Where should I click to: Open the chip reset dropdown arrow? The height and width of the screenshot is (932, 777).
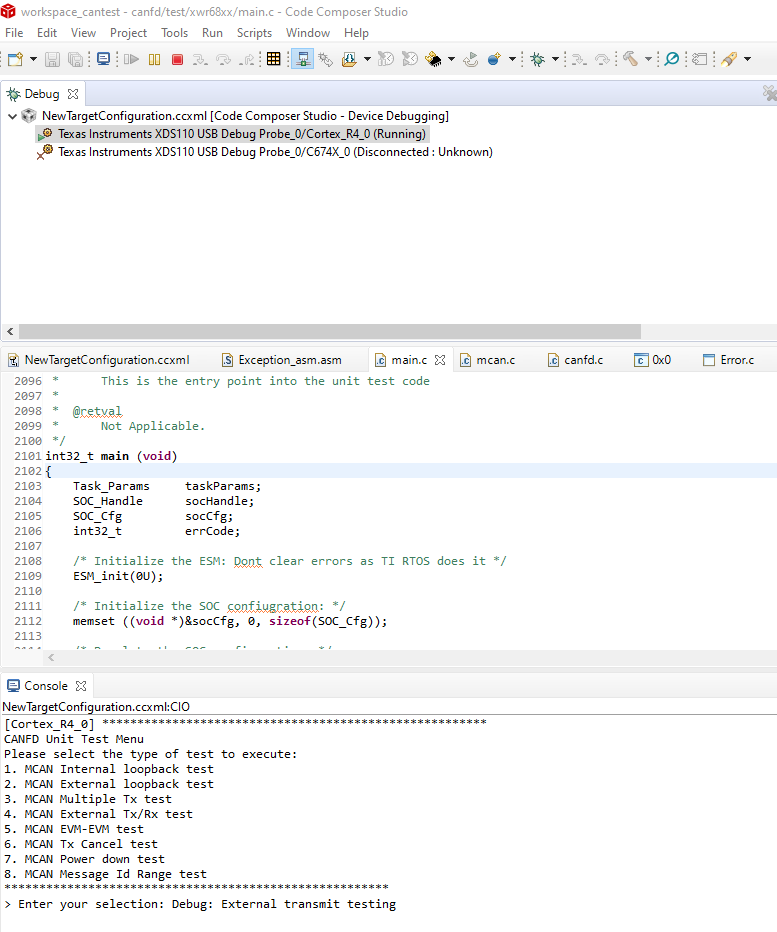coord(451,59)
